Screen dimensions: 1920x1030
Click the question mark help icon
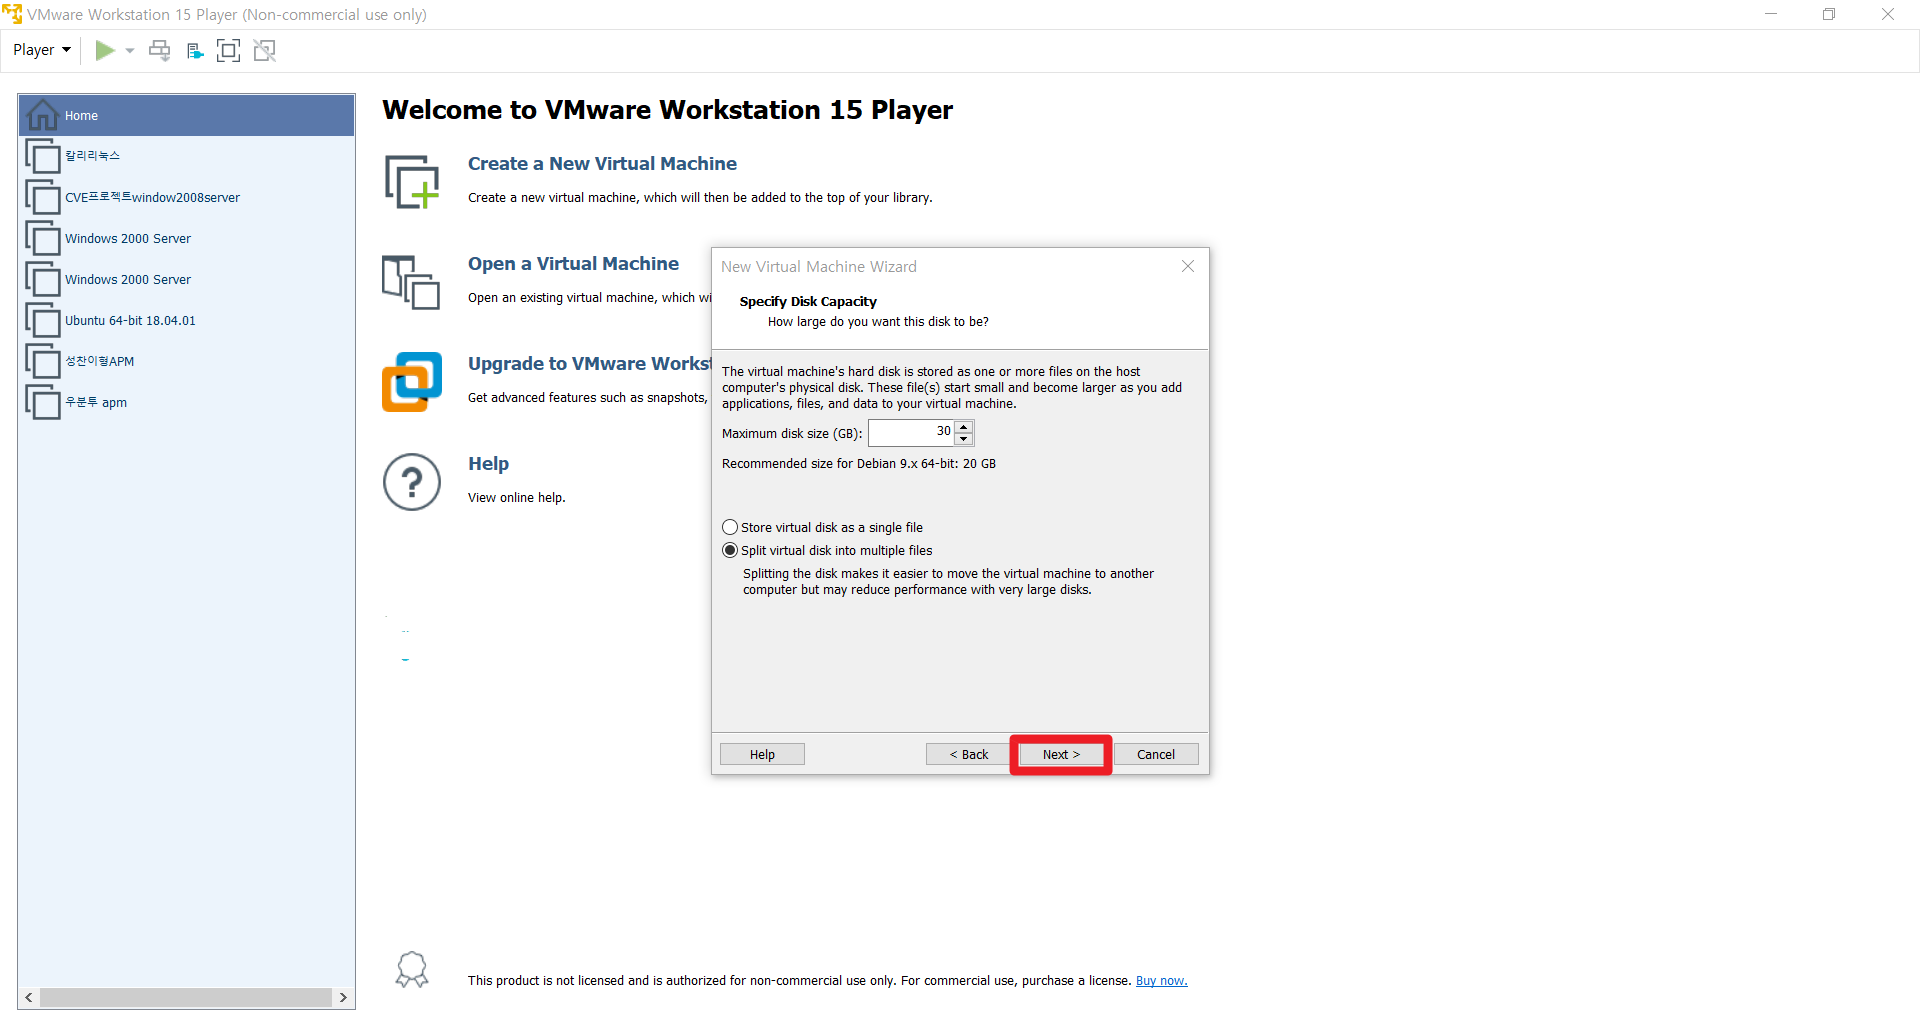coord(412,482)
